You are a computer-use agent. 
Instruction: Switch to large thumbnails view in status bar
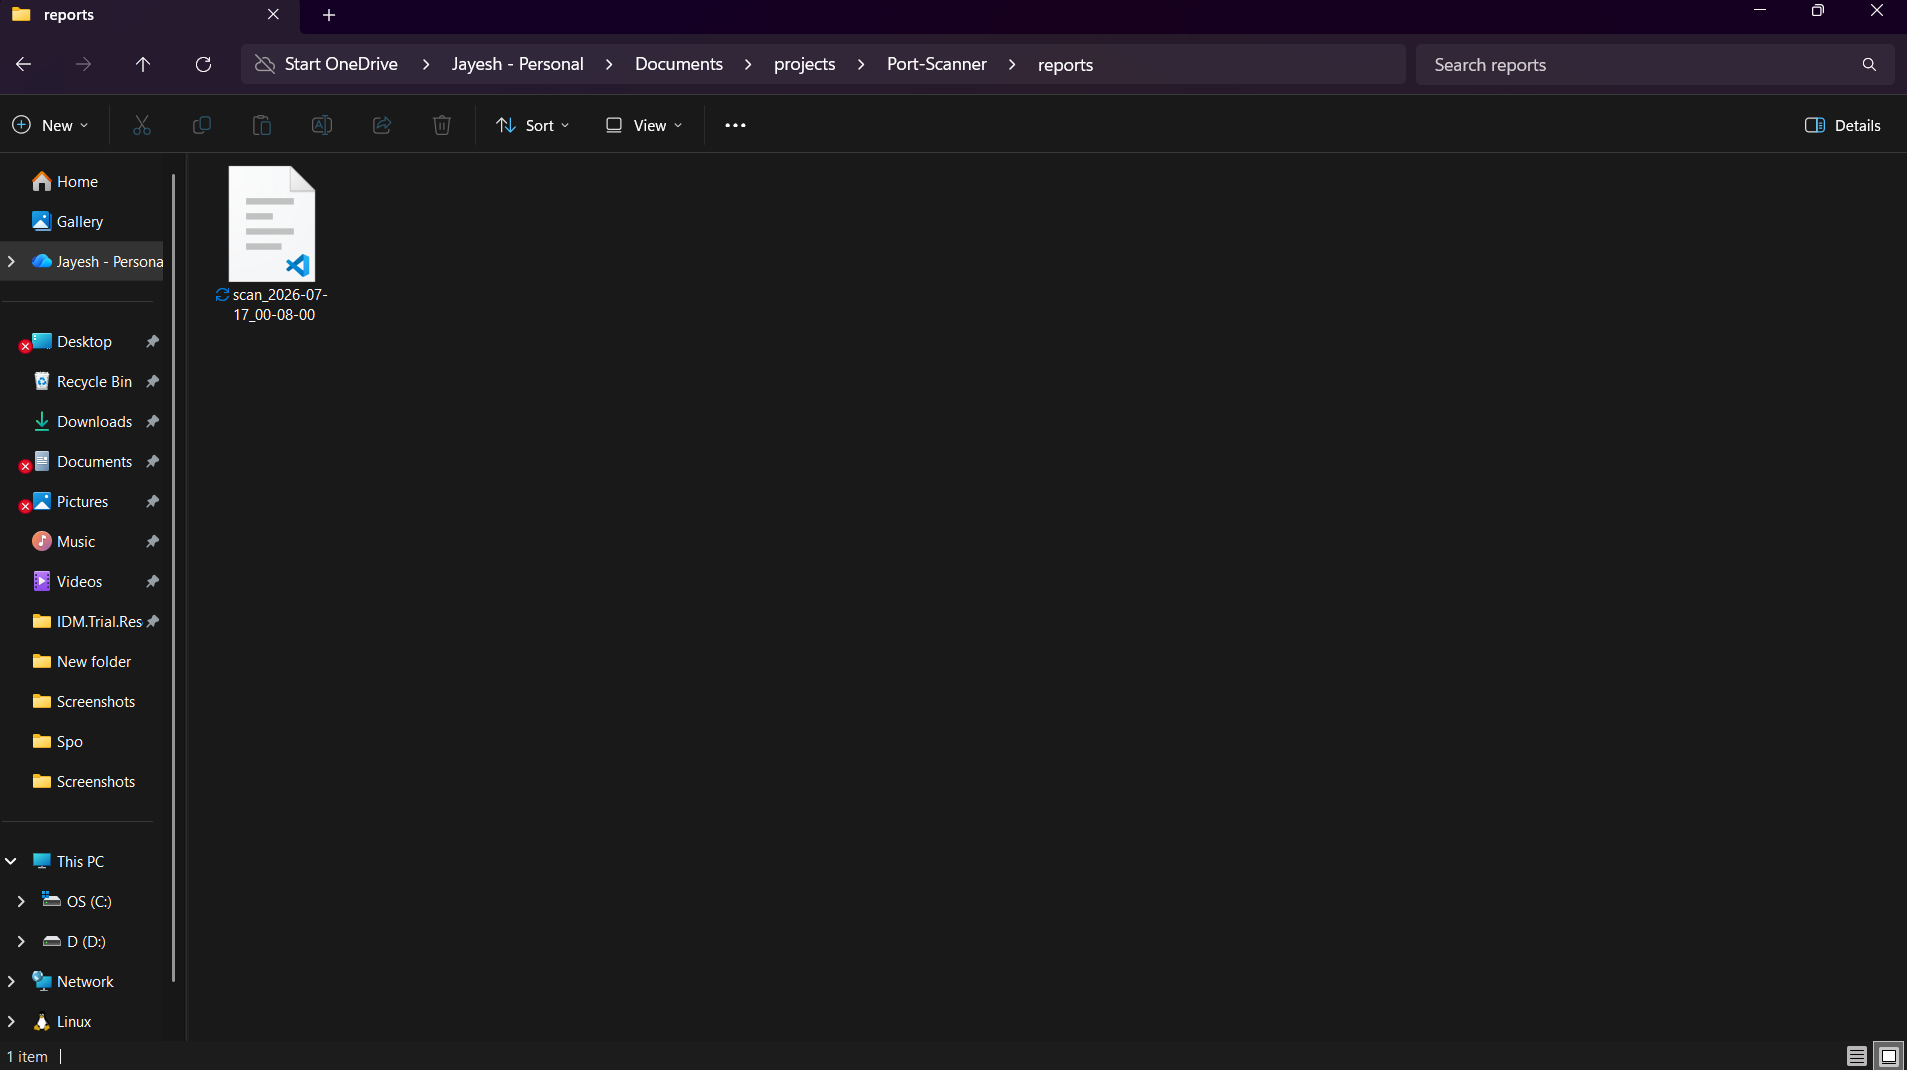click(1889, 1056)
